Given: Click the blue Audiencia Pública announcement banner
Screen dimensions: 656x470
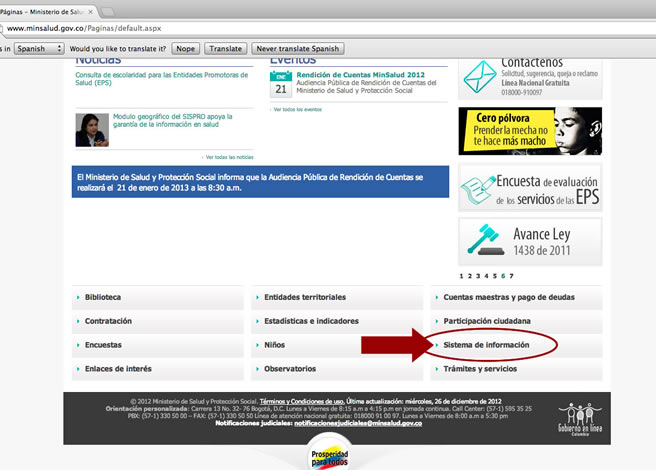Looking at the screenshot, I should tap(260, 182).
